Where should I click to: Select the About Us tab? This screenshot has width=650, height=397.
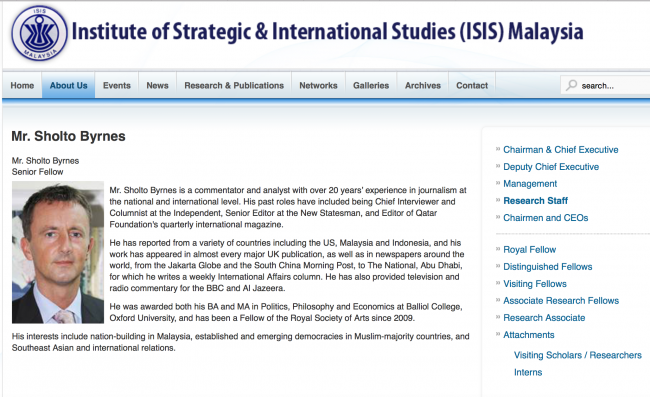(x=68, y=85)
